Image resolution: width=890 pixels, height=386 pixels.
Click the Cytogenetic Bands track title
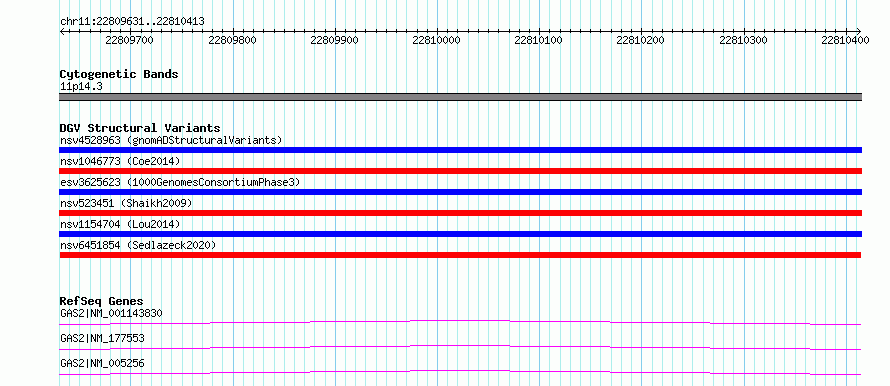[x=119, y=74]
